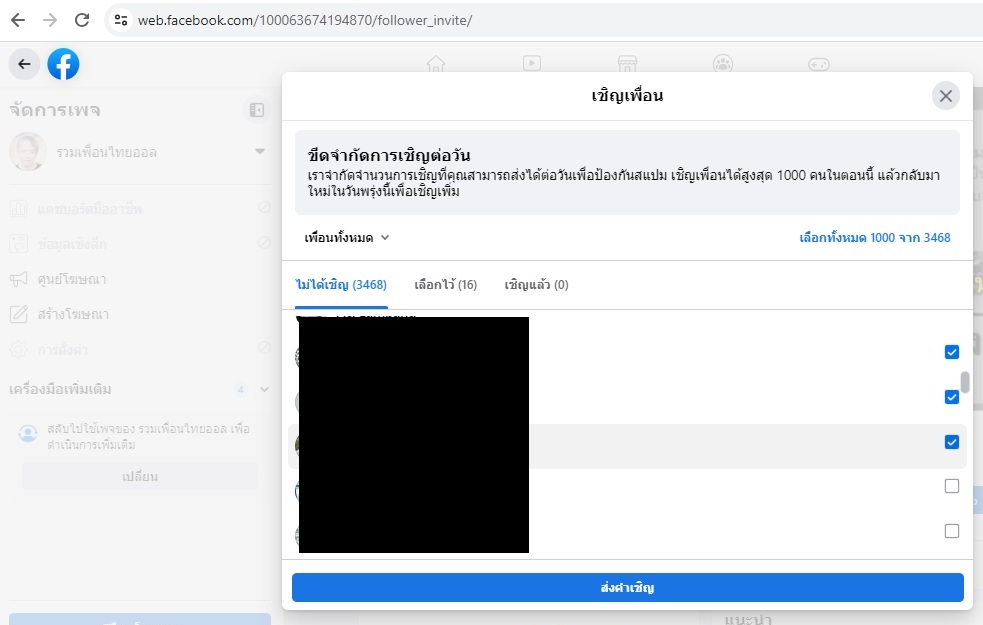Collapse the เครื่องมือเพิ่มเติม section

(263, 389)
